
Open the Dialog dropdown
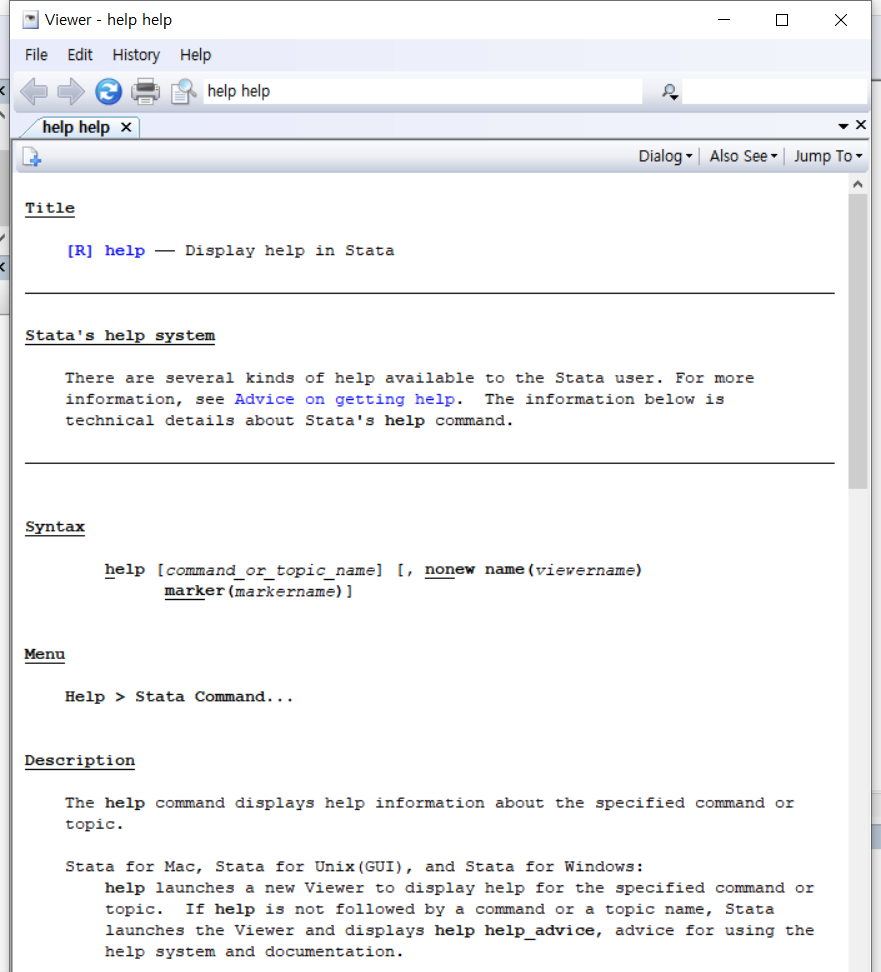(x=665, y=156)
